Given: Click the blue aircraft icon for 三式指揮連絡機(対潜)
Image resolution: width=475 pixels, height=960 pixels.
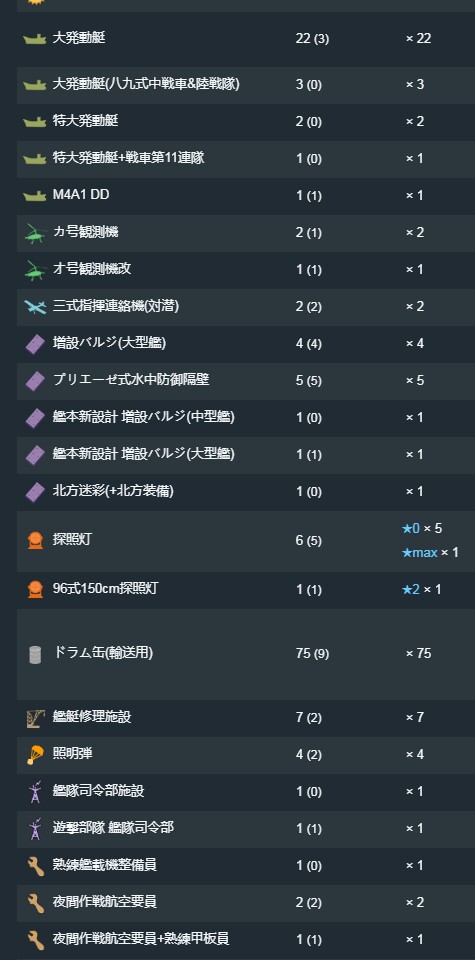Looking at the screenshot, I should point(35,307).
